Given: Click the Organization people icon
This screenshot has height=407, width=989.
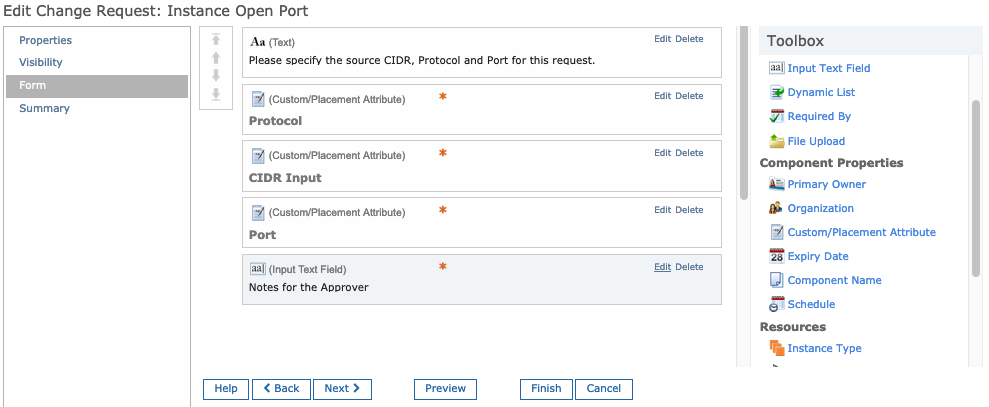Looking at the screenshot, I should (x=776, y=208).
